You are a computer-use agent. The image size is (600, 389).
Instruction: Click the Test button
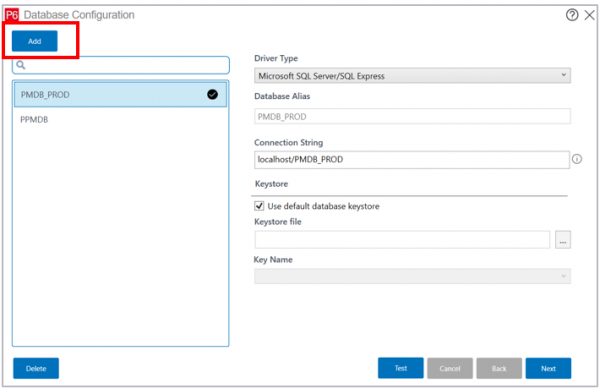pos(401,368)
